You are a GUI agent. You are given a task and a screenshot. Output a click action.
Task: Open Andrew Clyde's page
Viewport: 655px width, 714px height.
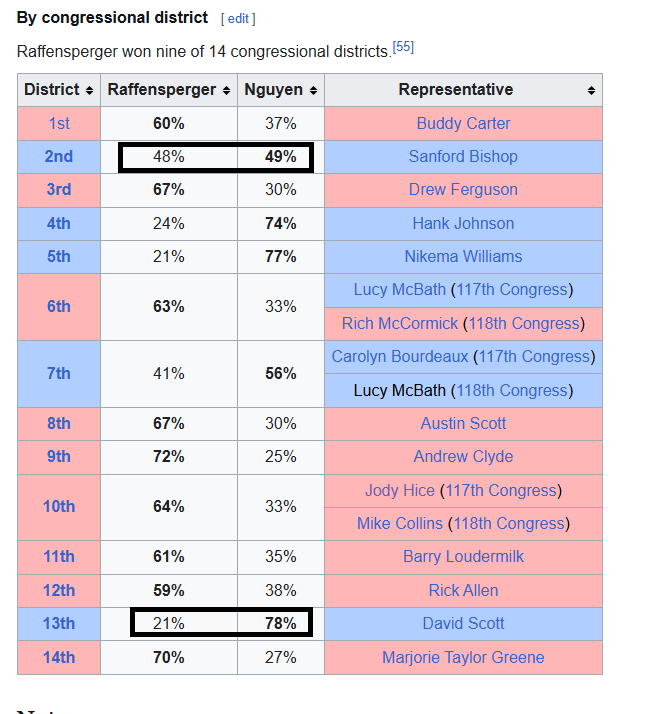[463, 457]
